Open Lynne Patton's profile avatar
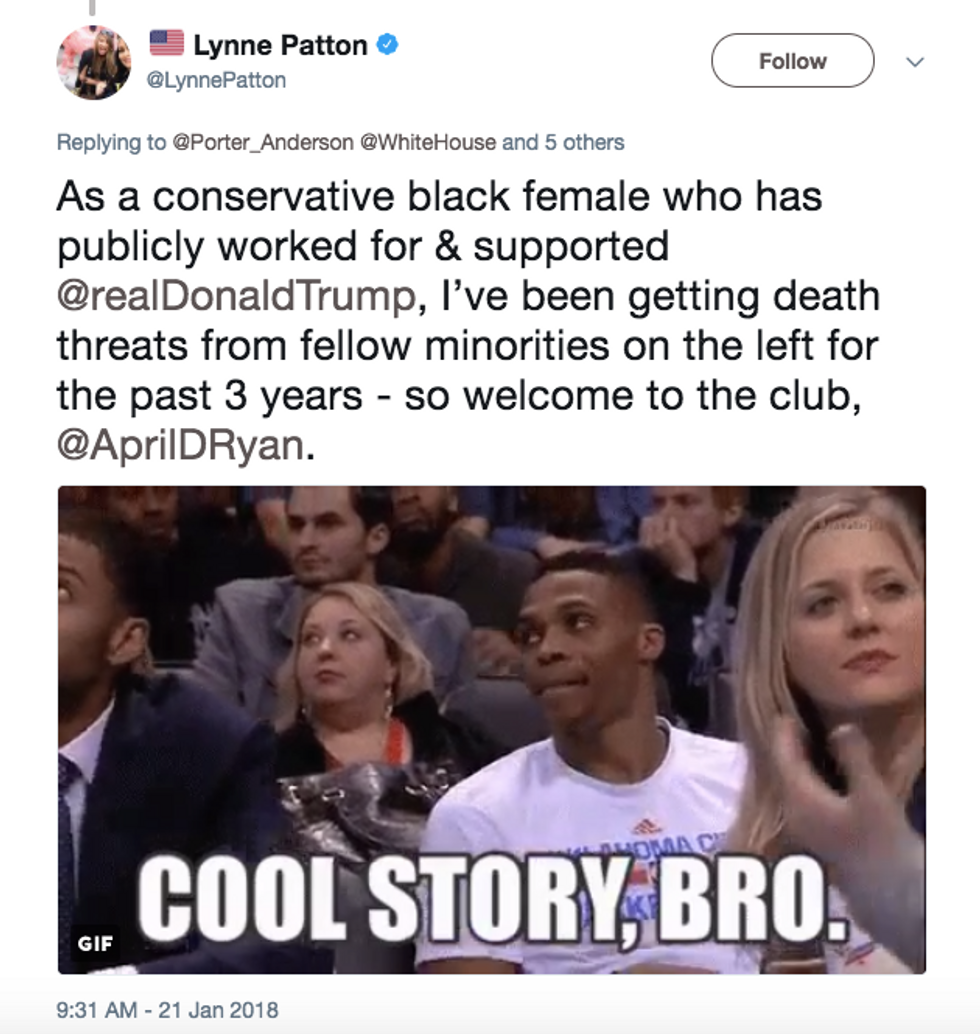This screenshot has width=980, height=1034. point(94,63)
